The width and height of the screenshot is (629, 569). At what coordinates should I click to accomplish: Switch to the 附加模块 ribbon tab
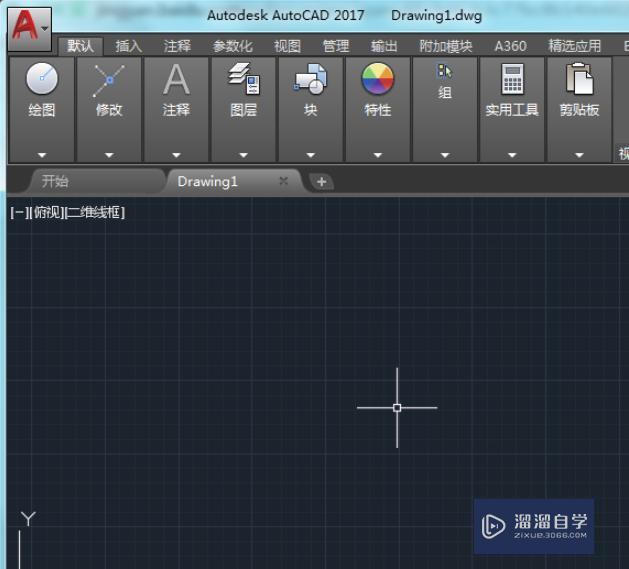pos(446,47)
